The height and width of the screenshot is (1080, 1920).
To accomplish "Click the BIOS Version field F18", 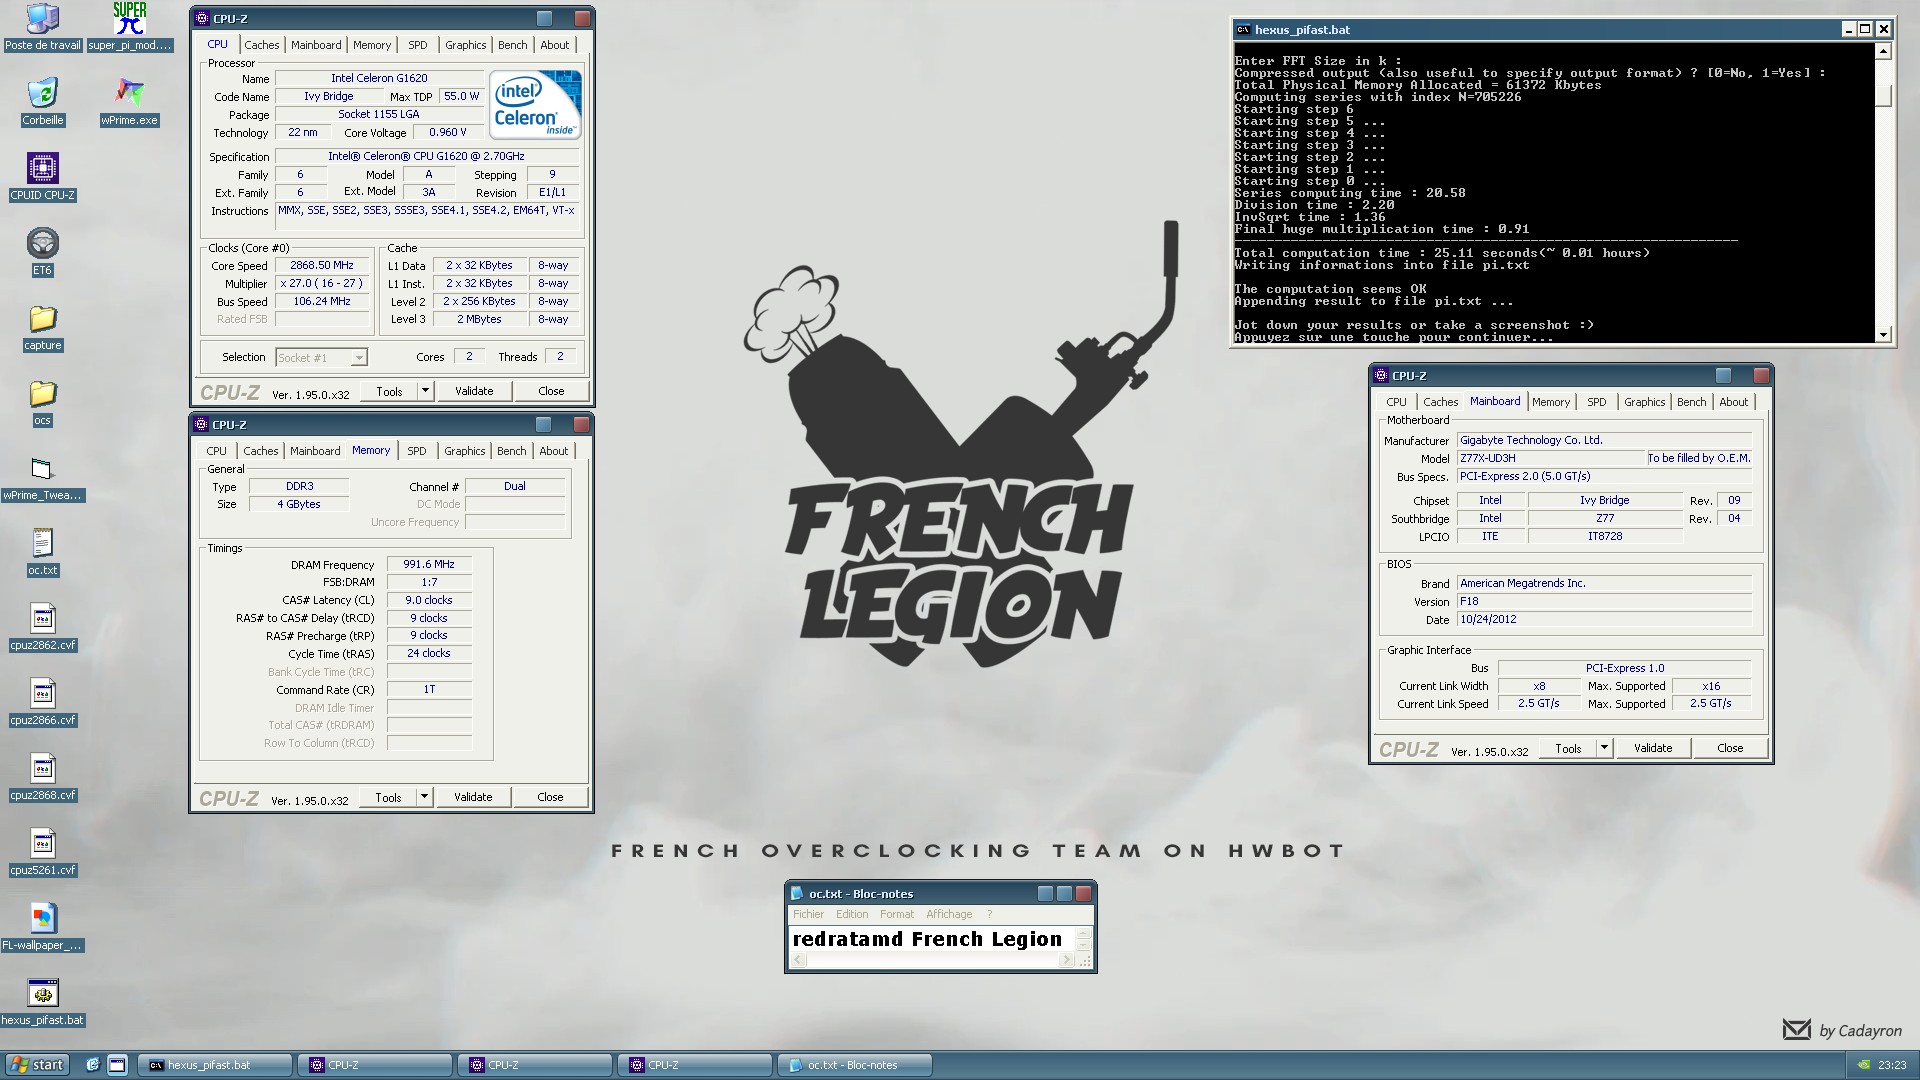I will tap(1604, 602).
